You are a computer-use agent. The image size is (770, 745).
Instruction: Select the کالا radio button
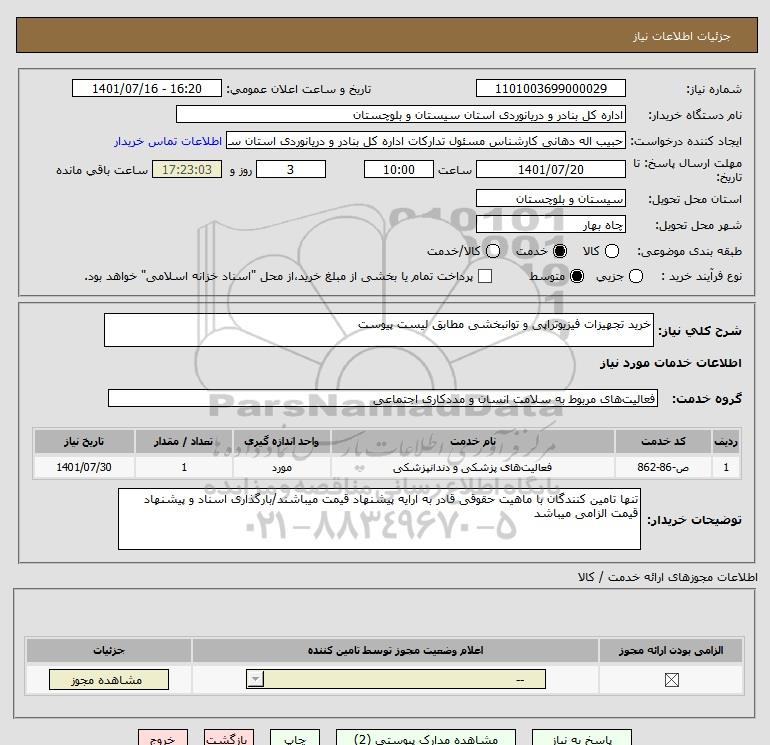(611, 251)
